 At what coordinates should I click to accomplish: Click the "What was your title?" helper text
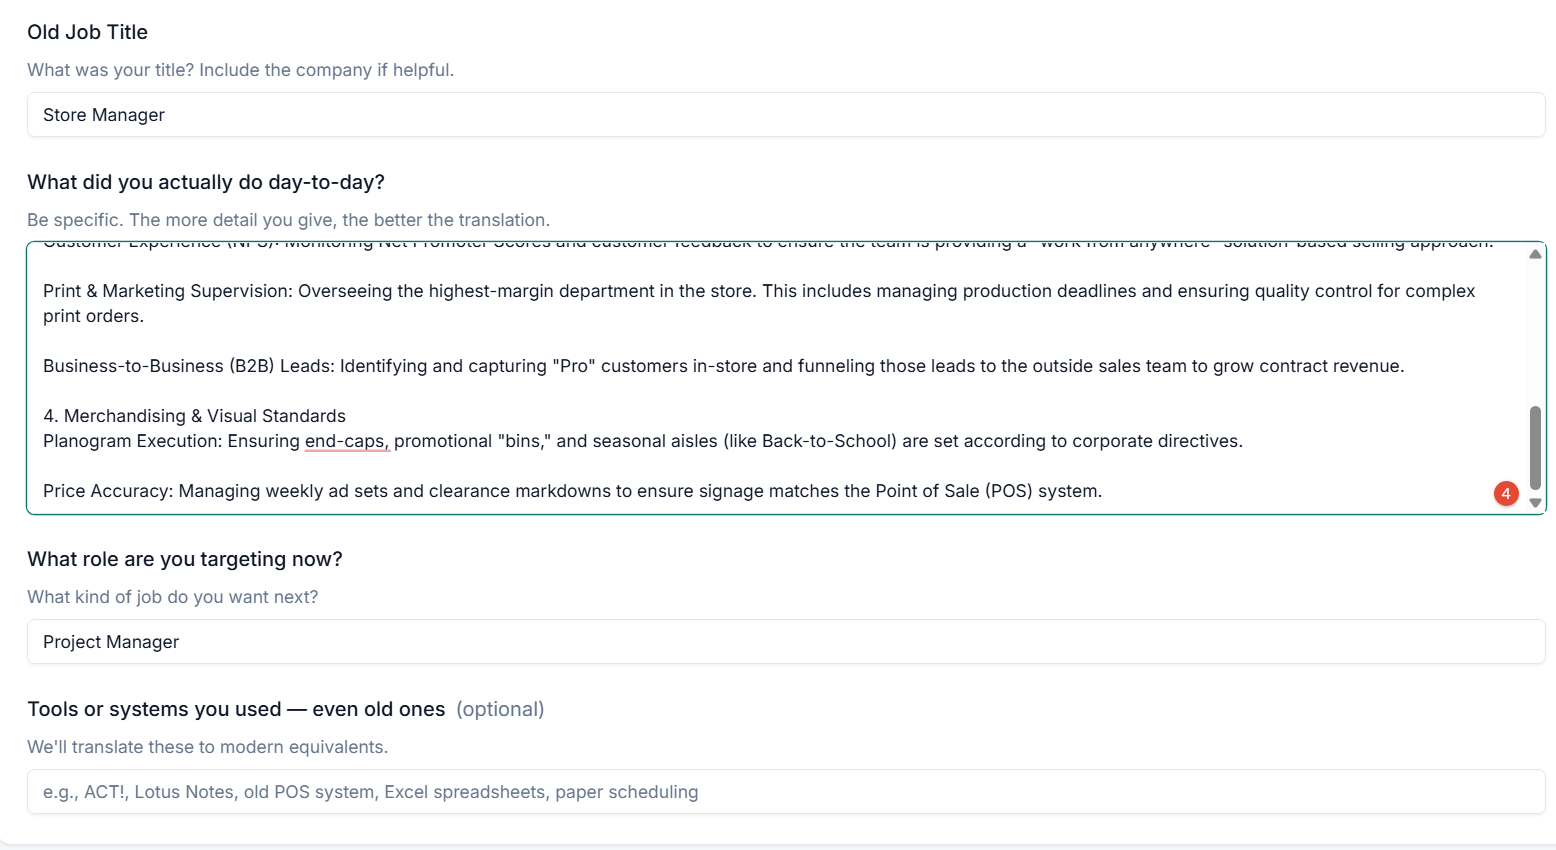pos(240,69)
